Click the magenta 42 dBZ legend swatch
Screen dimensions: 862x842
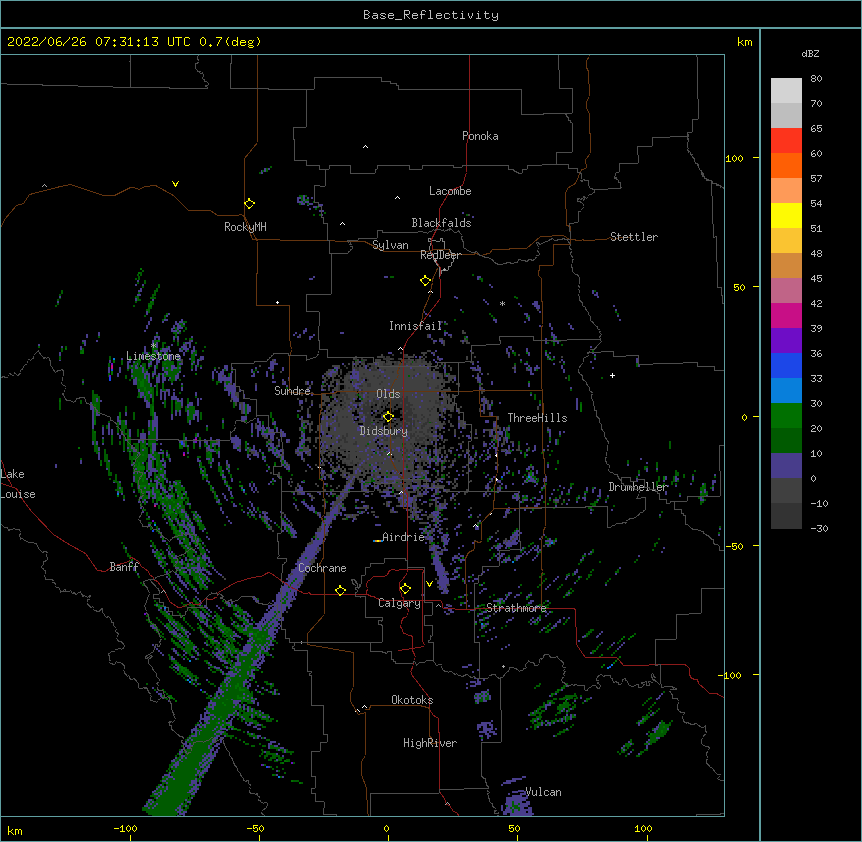[786, 315]
